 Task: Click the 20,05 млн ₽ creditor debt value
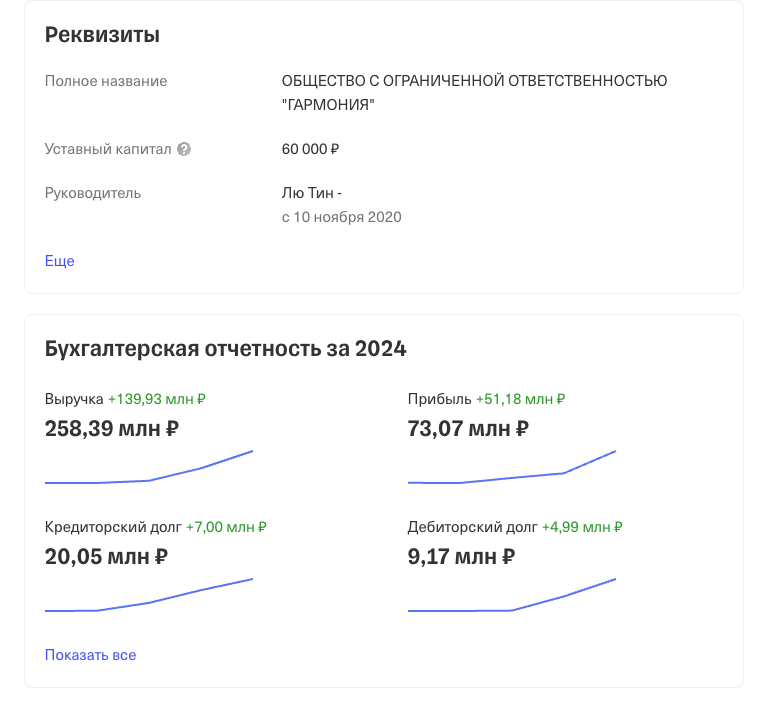(x=106, y=557)
